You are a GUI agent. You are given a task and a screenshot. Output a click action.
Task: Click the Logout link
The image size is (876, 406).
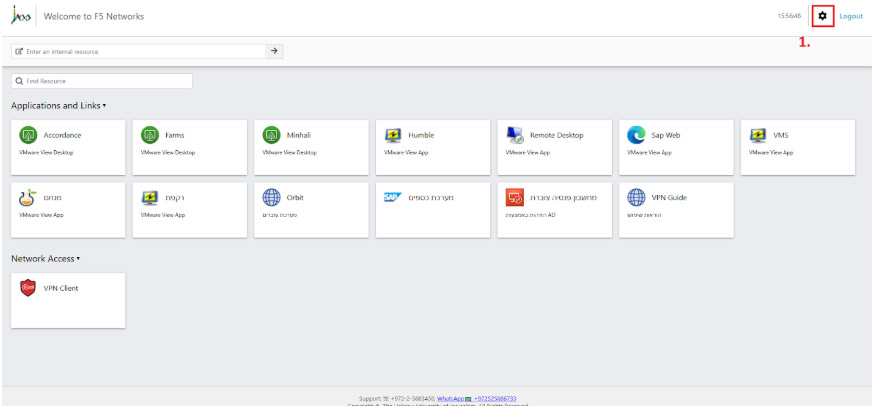tap(851, 16)
